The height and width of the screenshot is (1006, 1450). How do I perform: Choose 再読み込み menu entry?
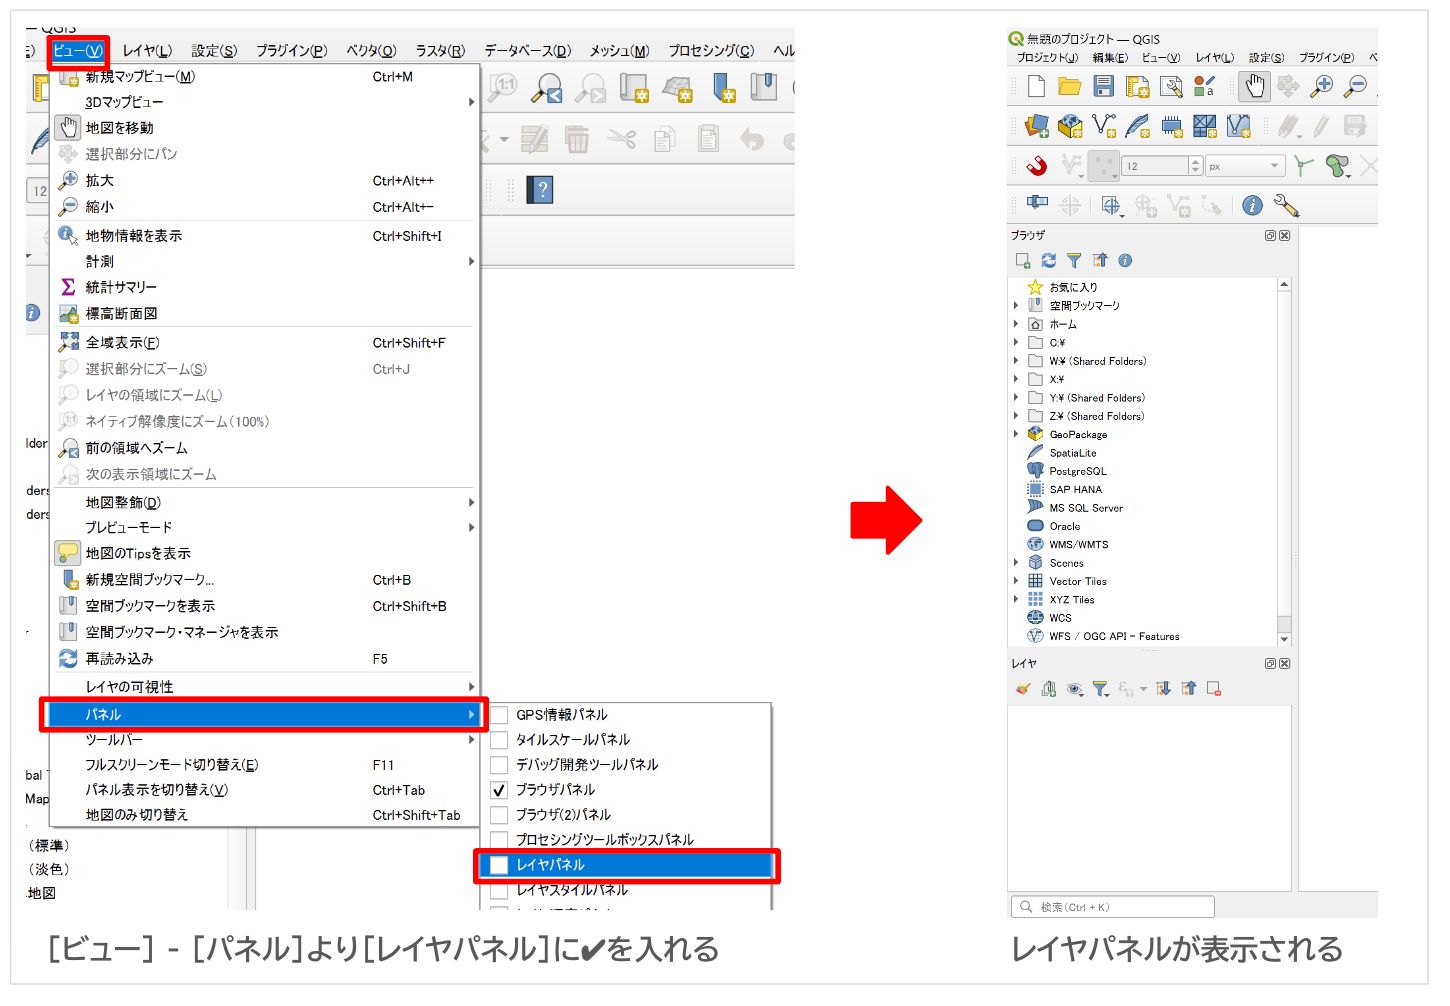(x=266, y=659)
